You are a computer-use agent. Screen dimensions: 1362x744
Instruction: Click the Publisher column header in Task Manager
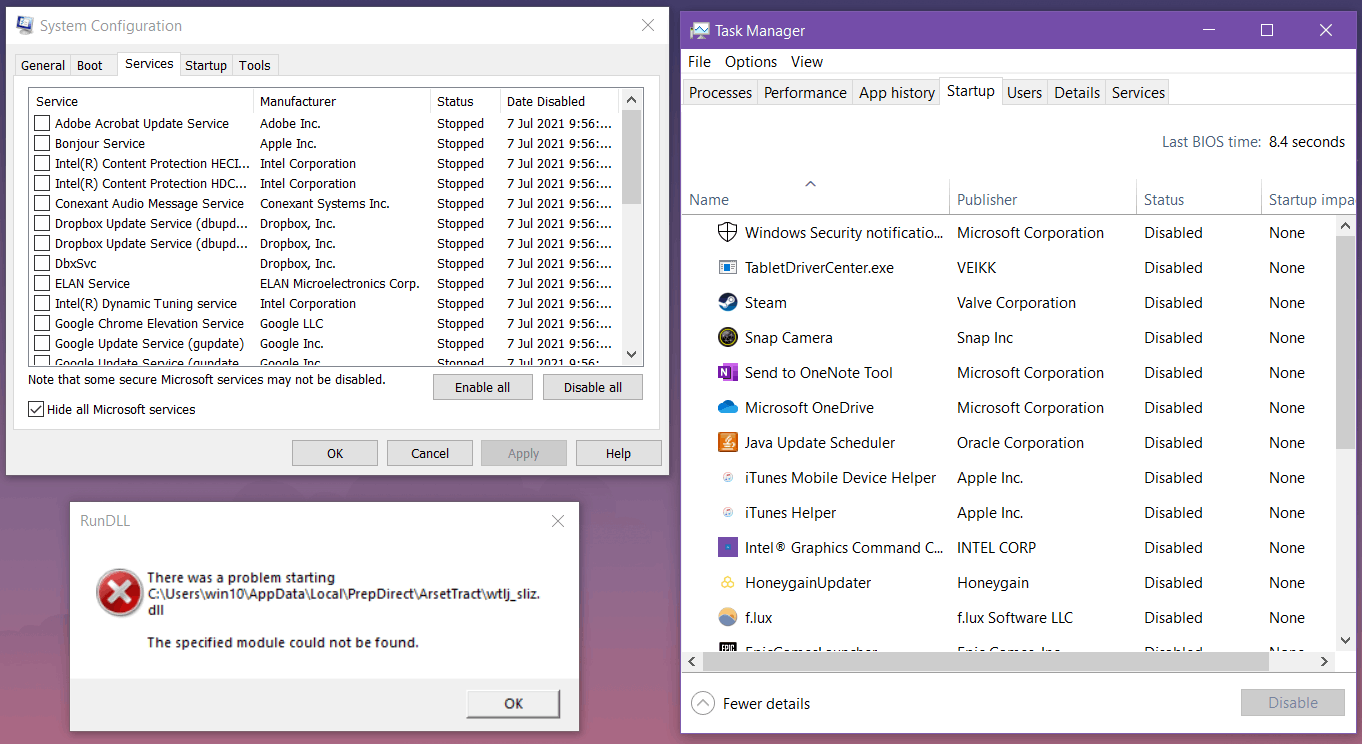pyautogui.click(x=1042, y=199)
